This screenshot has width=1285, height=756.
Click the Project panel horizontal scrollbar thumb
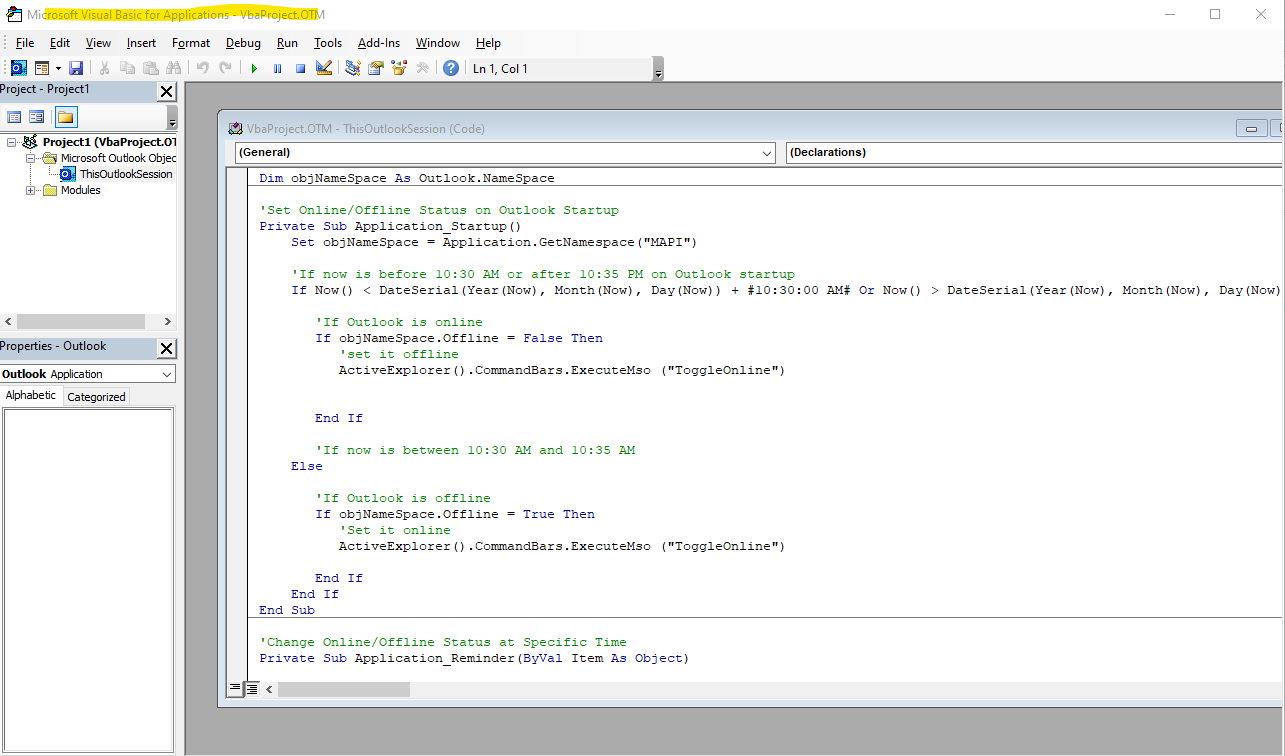tap(79, 322)
